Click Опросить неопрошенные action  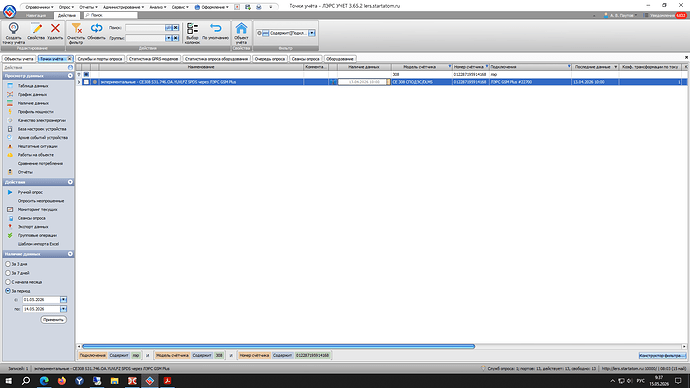click(x=41, y=201)
